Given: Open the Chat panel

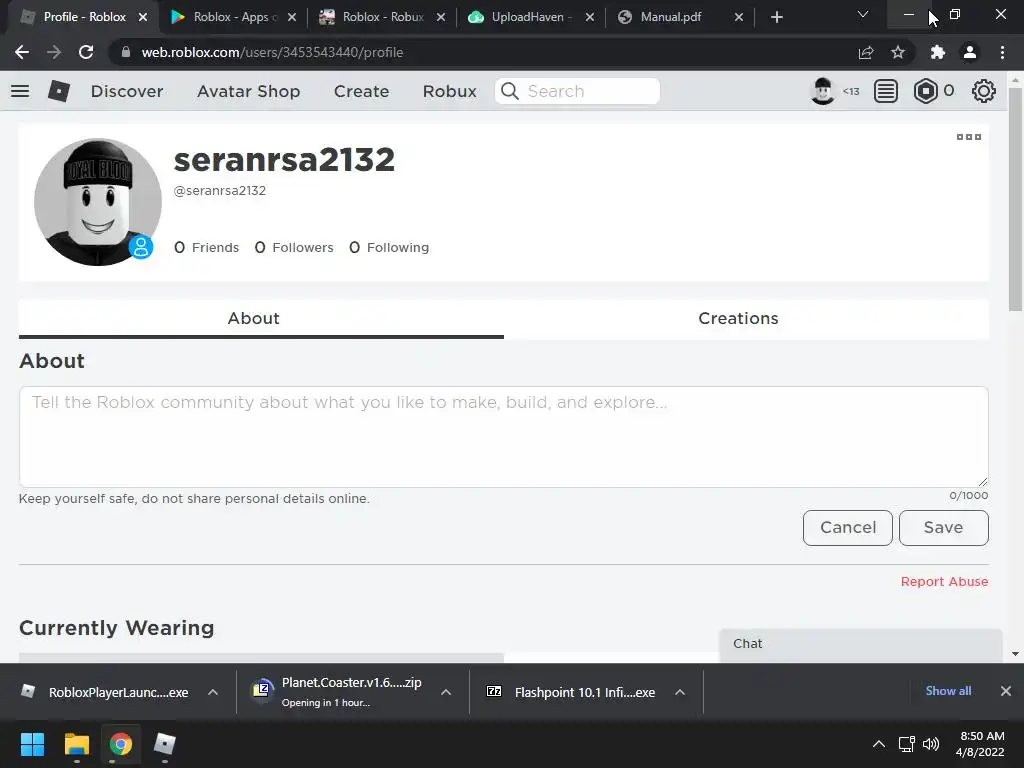Looking at the screenshot, I should coord(861,645).
